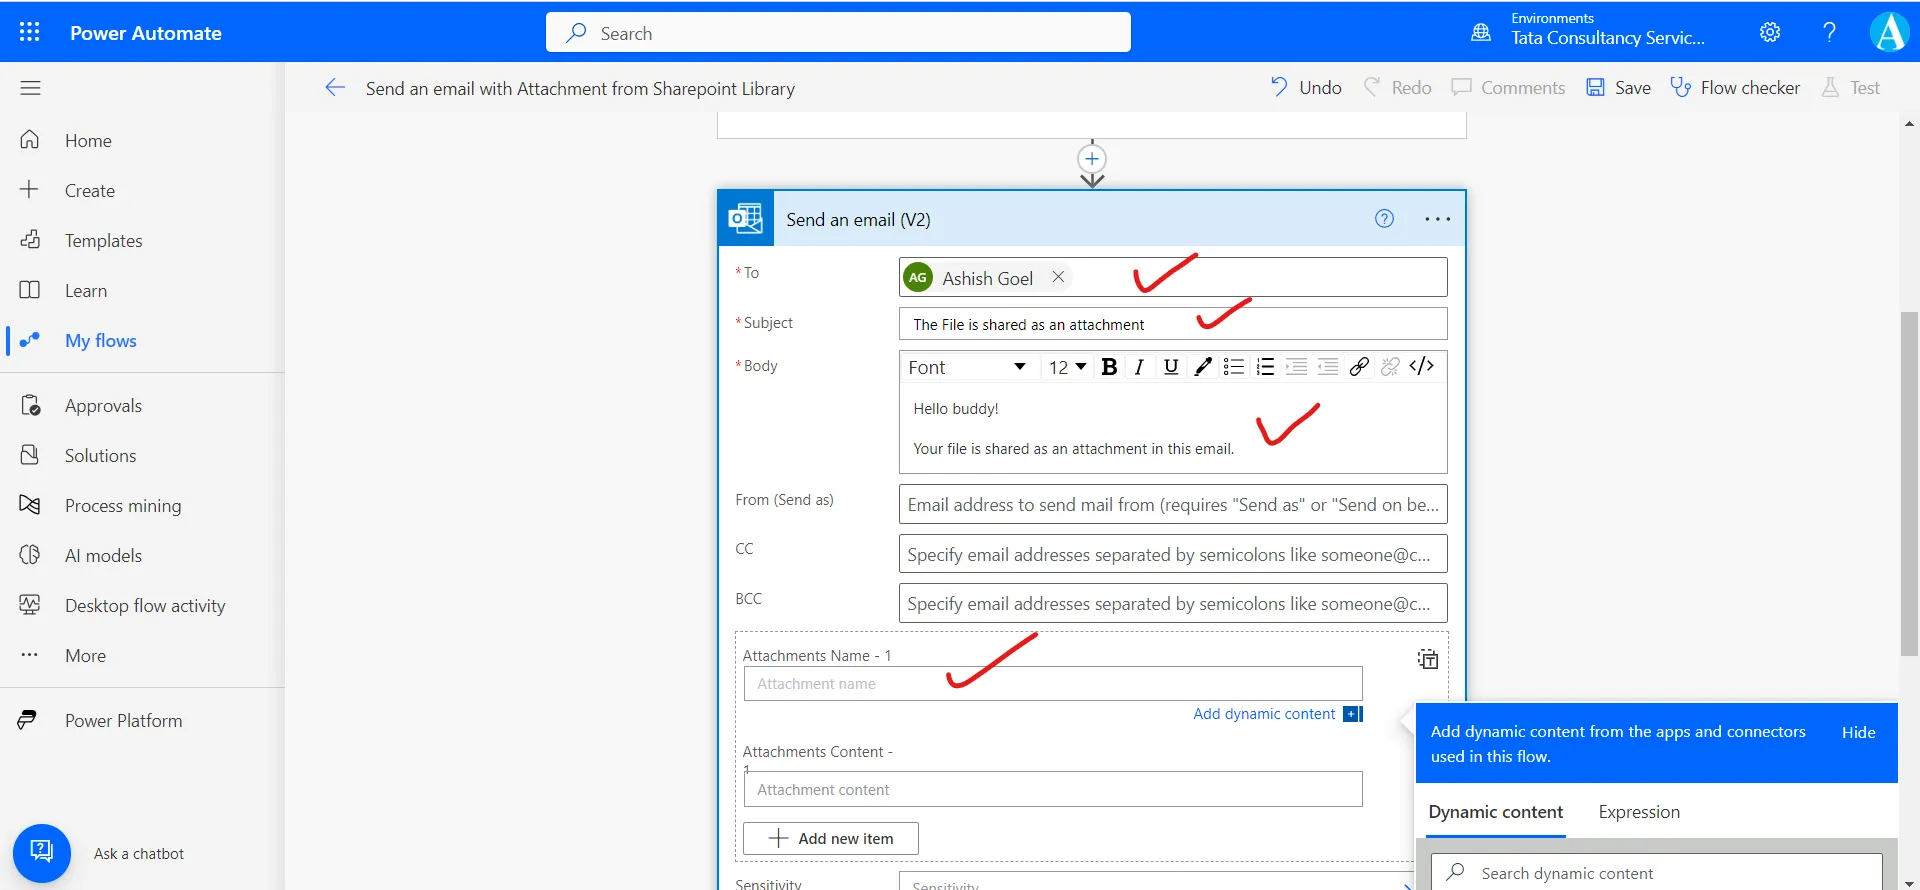Click the BCC field
This screenshot has height=890, width=1920.
[x=1173, y=603]
